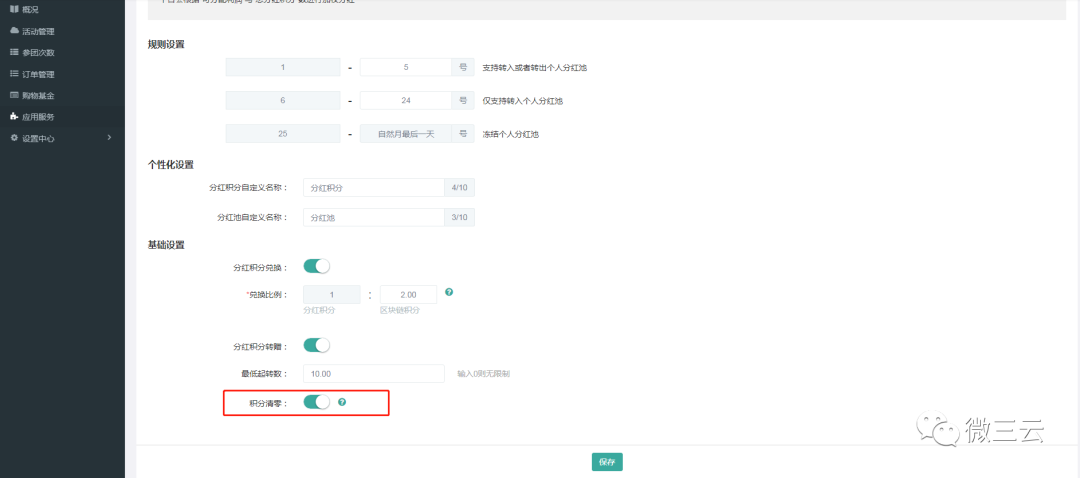The height and width of the screenshot is (478, 1080).
Task: Click the 订单管理 list icon
Action: 14,74
